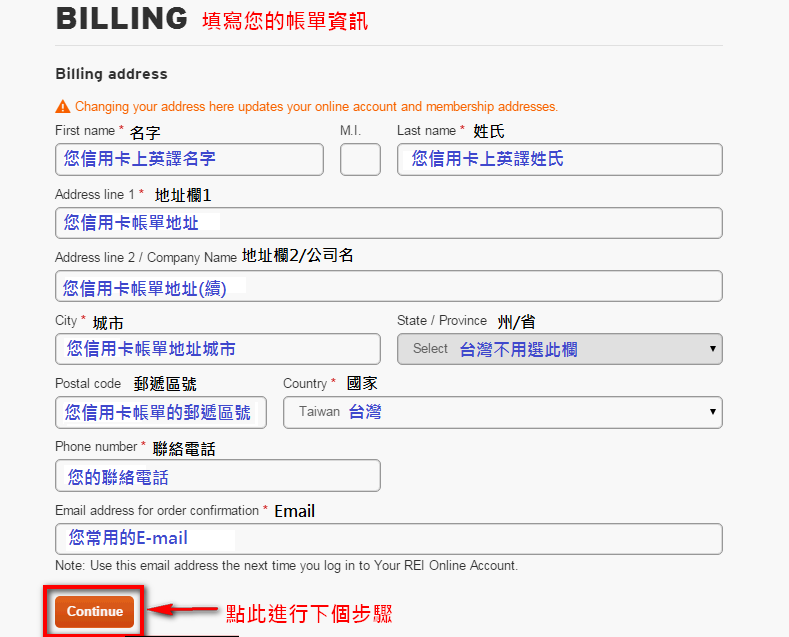Click the Postal code input field
The width and height of the screenshot is (789, 637).
pyautogui.click(x=161, y=413)
